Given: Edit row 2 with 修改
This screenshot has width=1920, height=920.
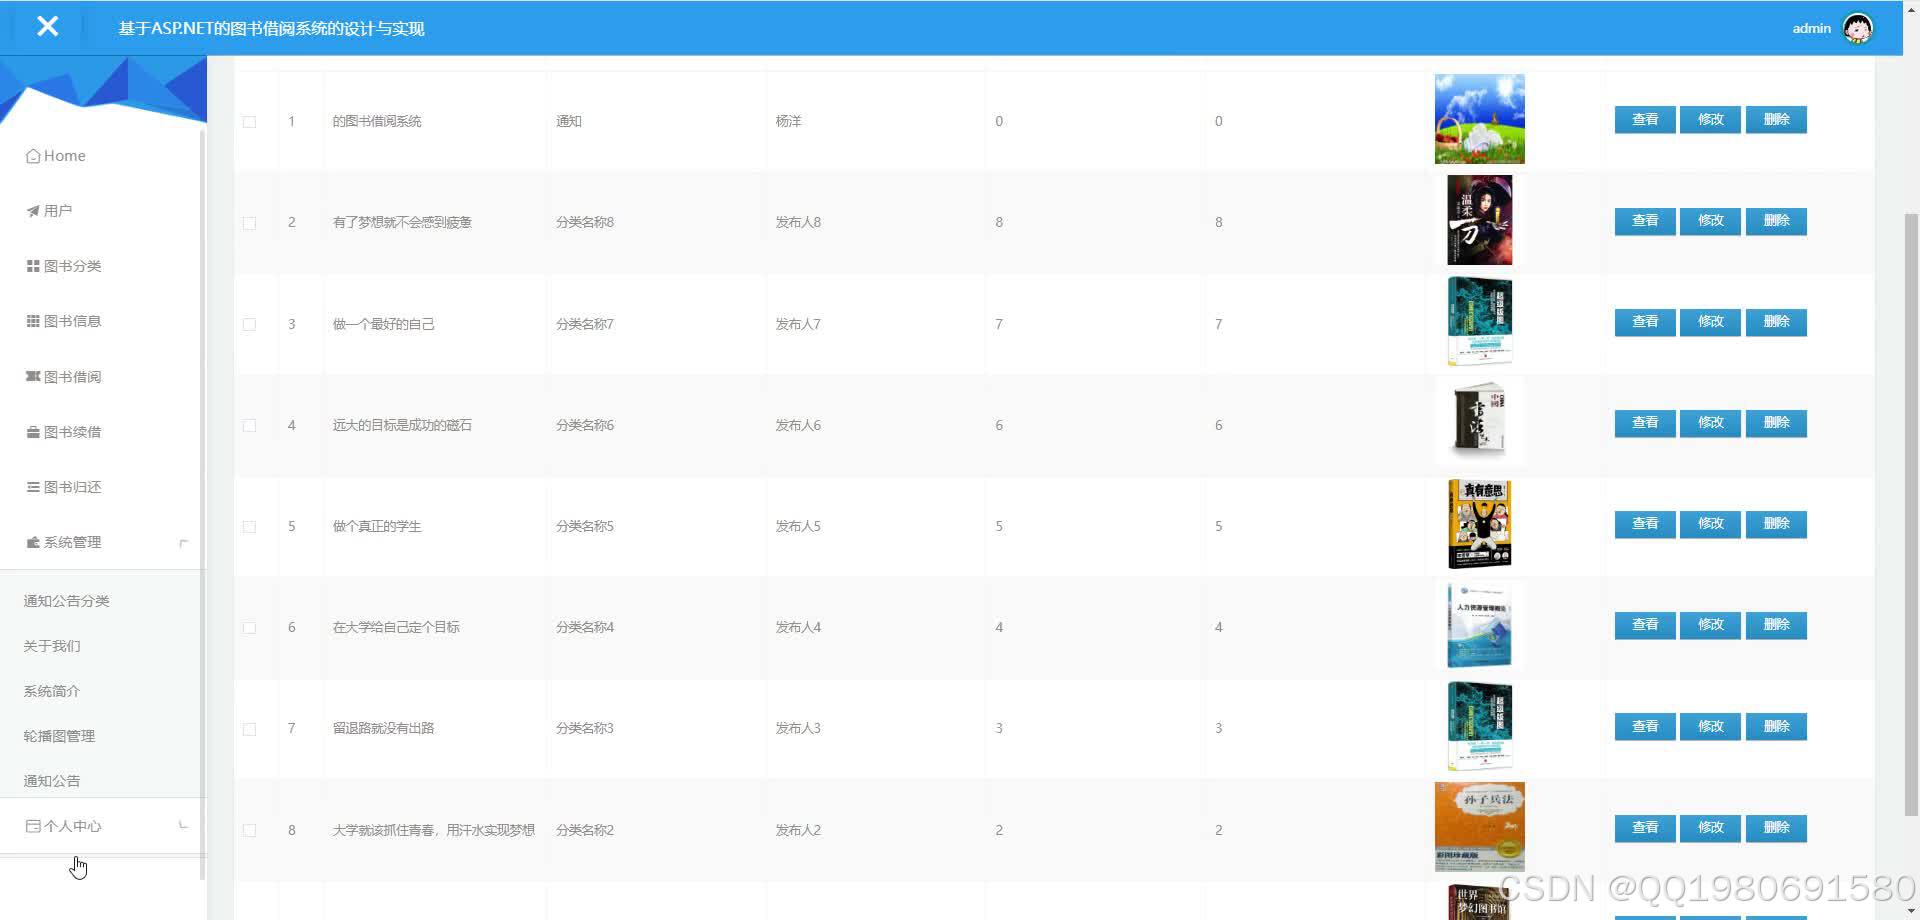Looking at the screenshot, I should [x=1710, y=221].
